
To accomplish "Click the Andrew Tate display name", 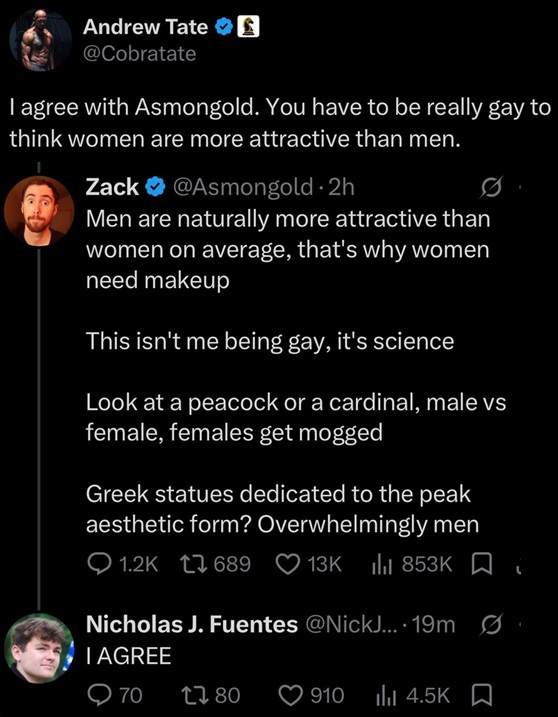I will click(x=145, y=27).
